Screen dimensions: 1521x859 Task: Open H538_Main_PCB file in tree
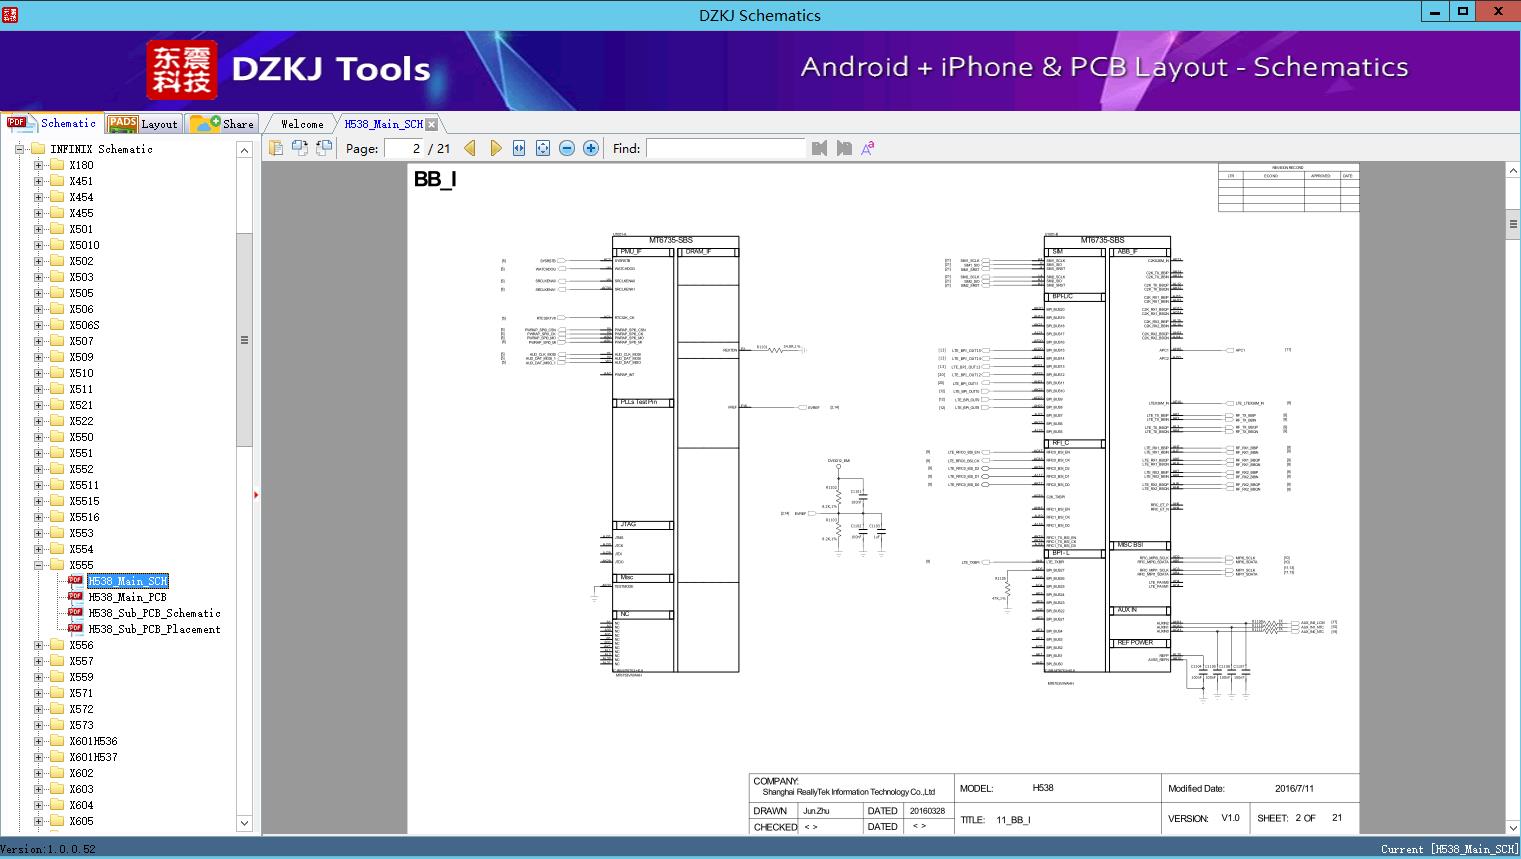[127, 597]
